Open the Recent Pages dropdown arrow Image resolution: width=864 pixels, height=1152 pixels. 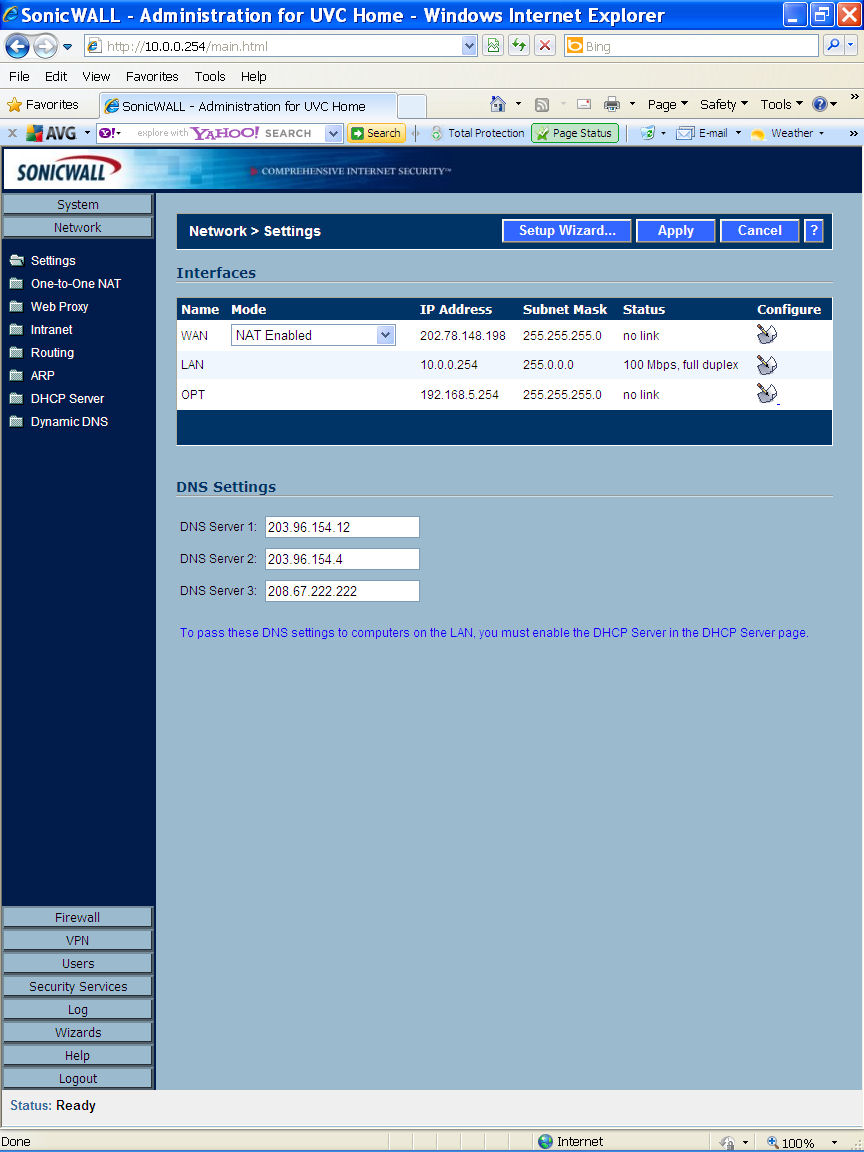click(68, 46)
